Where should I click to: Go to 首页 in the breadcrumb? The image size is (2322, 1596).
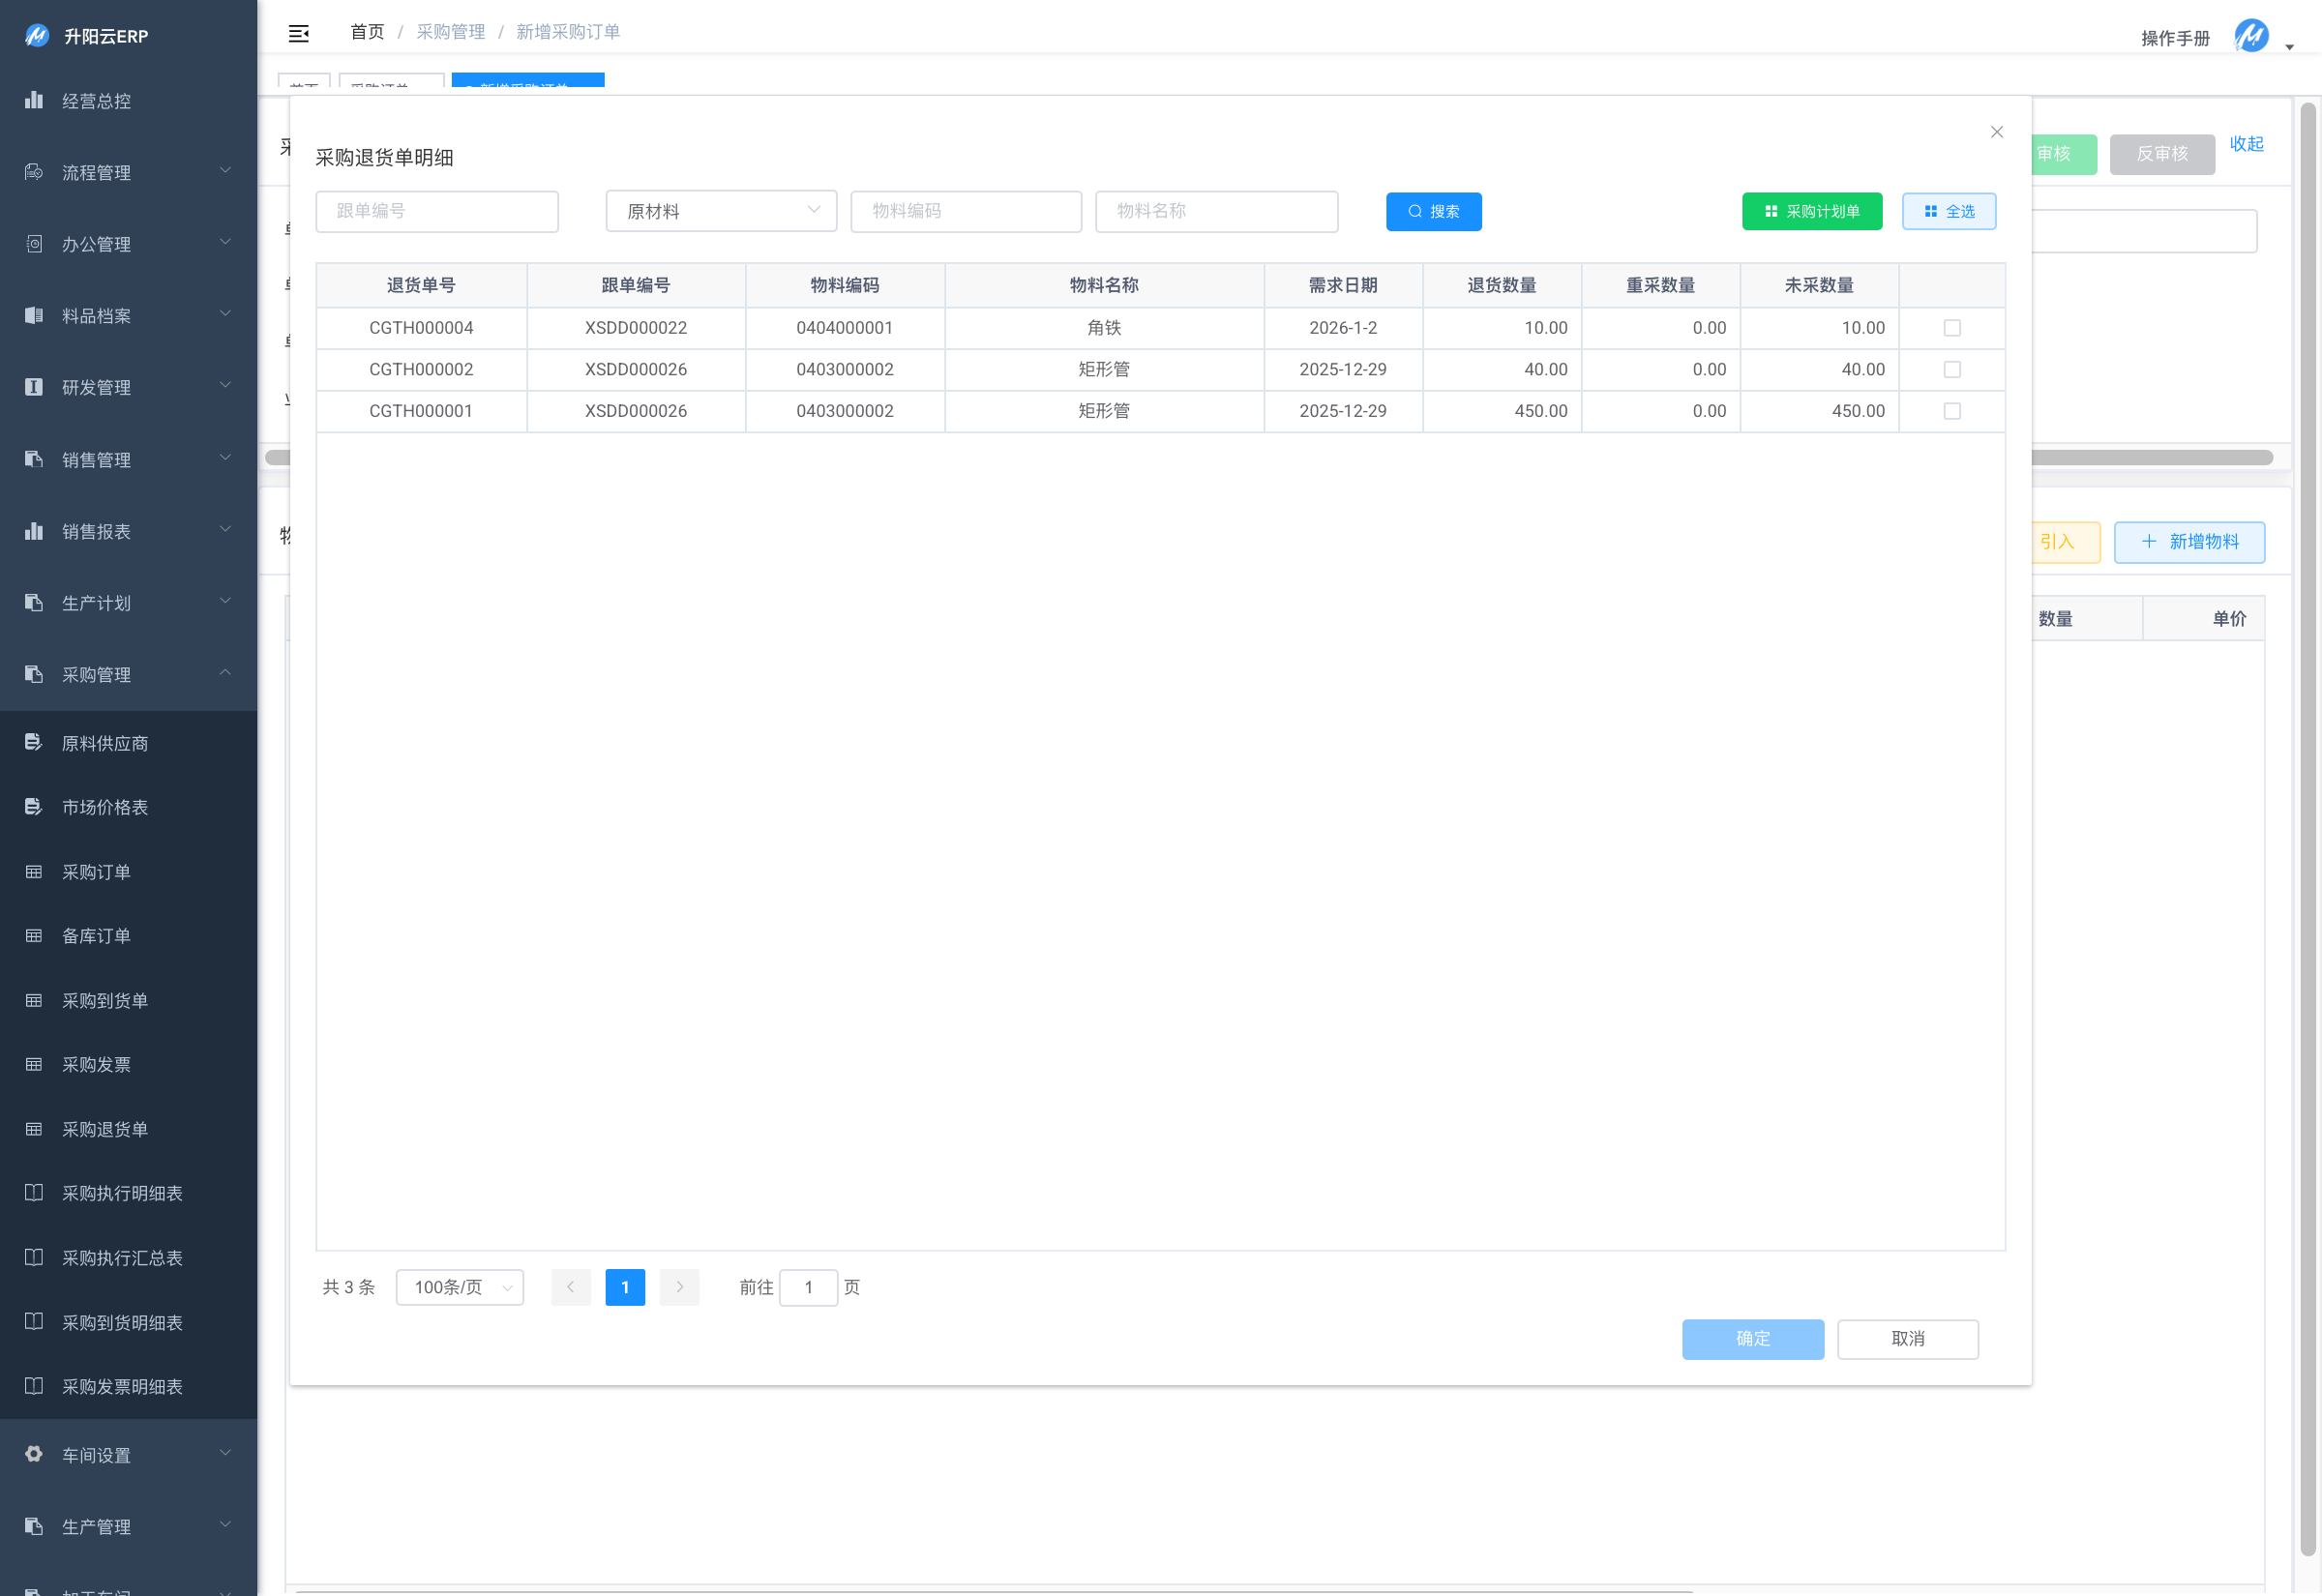[x=367, y=32]
